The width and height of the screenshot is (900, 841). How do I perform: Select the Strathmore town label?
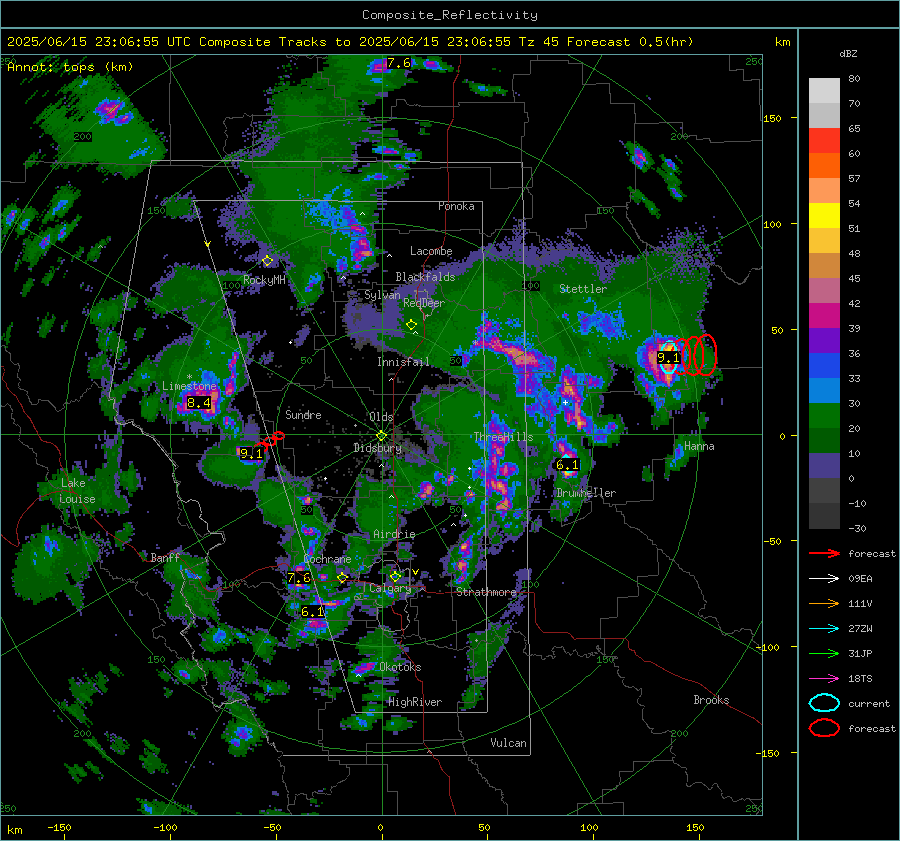[486, 592]
